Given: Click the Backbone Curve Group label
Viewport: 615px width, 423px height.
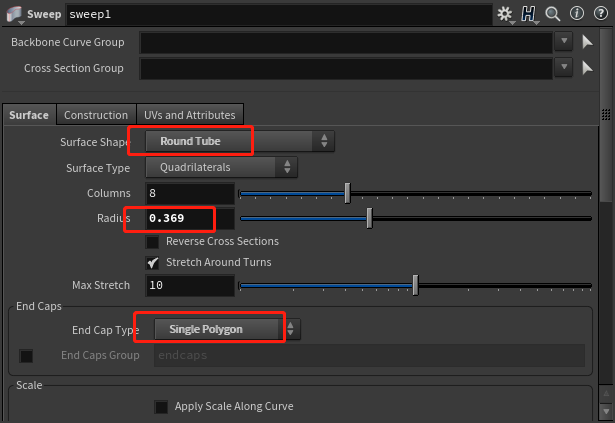Looking at the screenshot, I should [67, 42].
